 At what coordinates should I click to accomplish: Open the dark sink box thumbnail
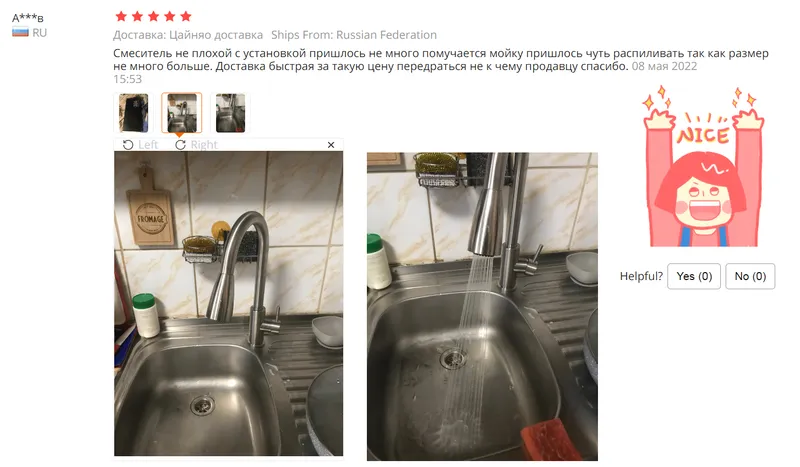click(133, 113)
